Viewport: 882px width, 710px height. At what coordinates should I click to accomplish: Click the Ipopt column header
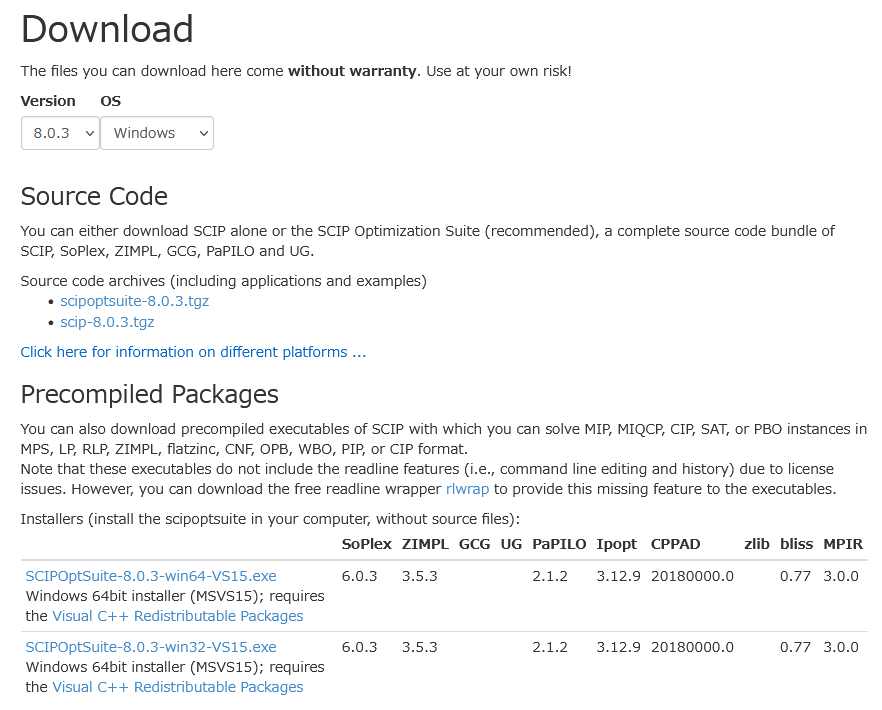click(617, 544)
